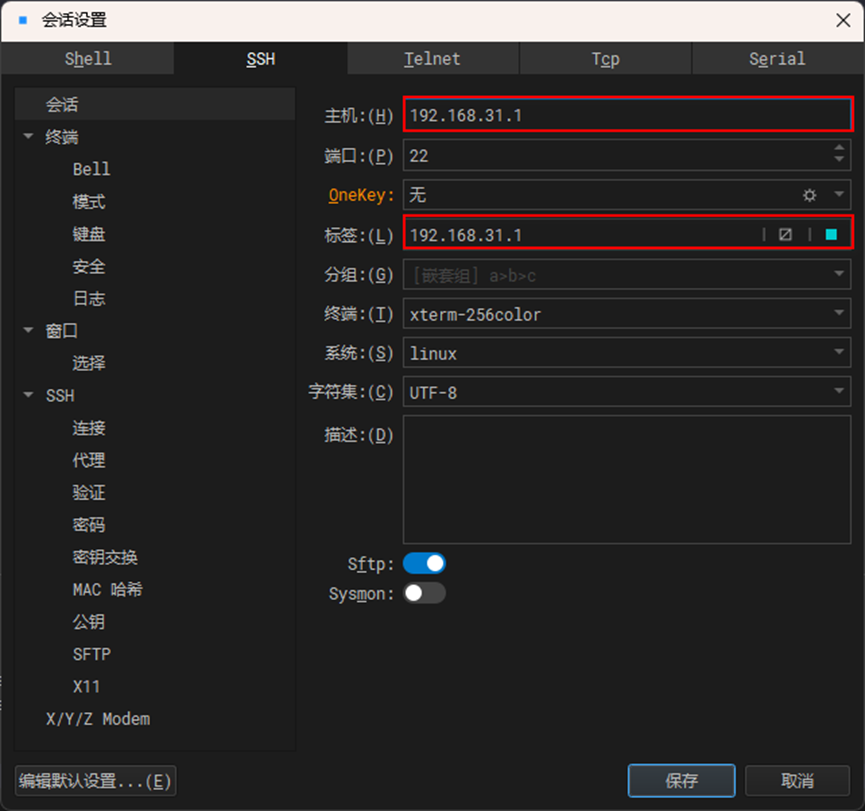Viewport: 865px width, 811px height.
Task: Enable the Sysmon toggle
Action: coord(424,592)
